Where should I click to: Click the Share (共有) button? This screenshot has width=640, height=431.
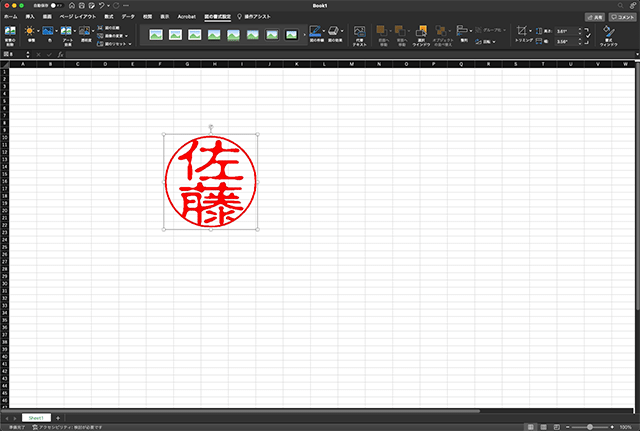594,17
